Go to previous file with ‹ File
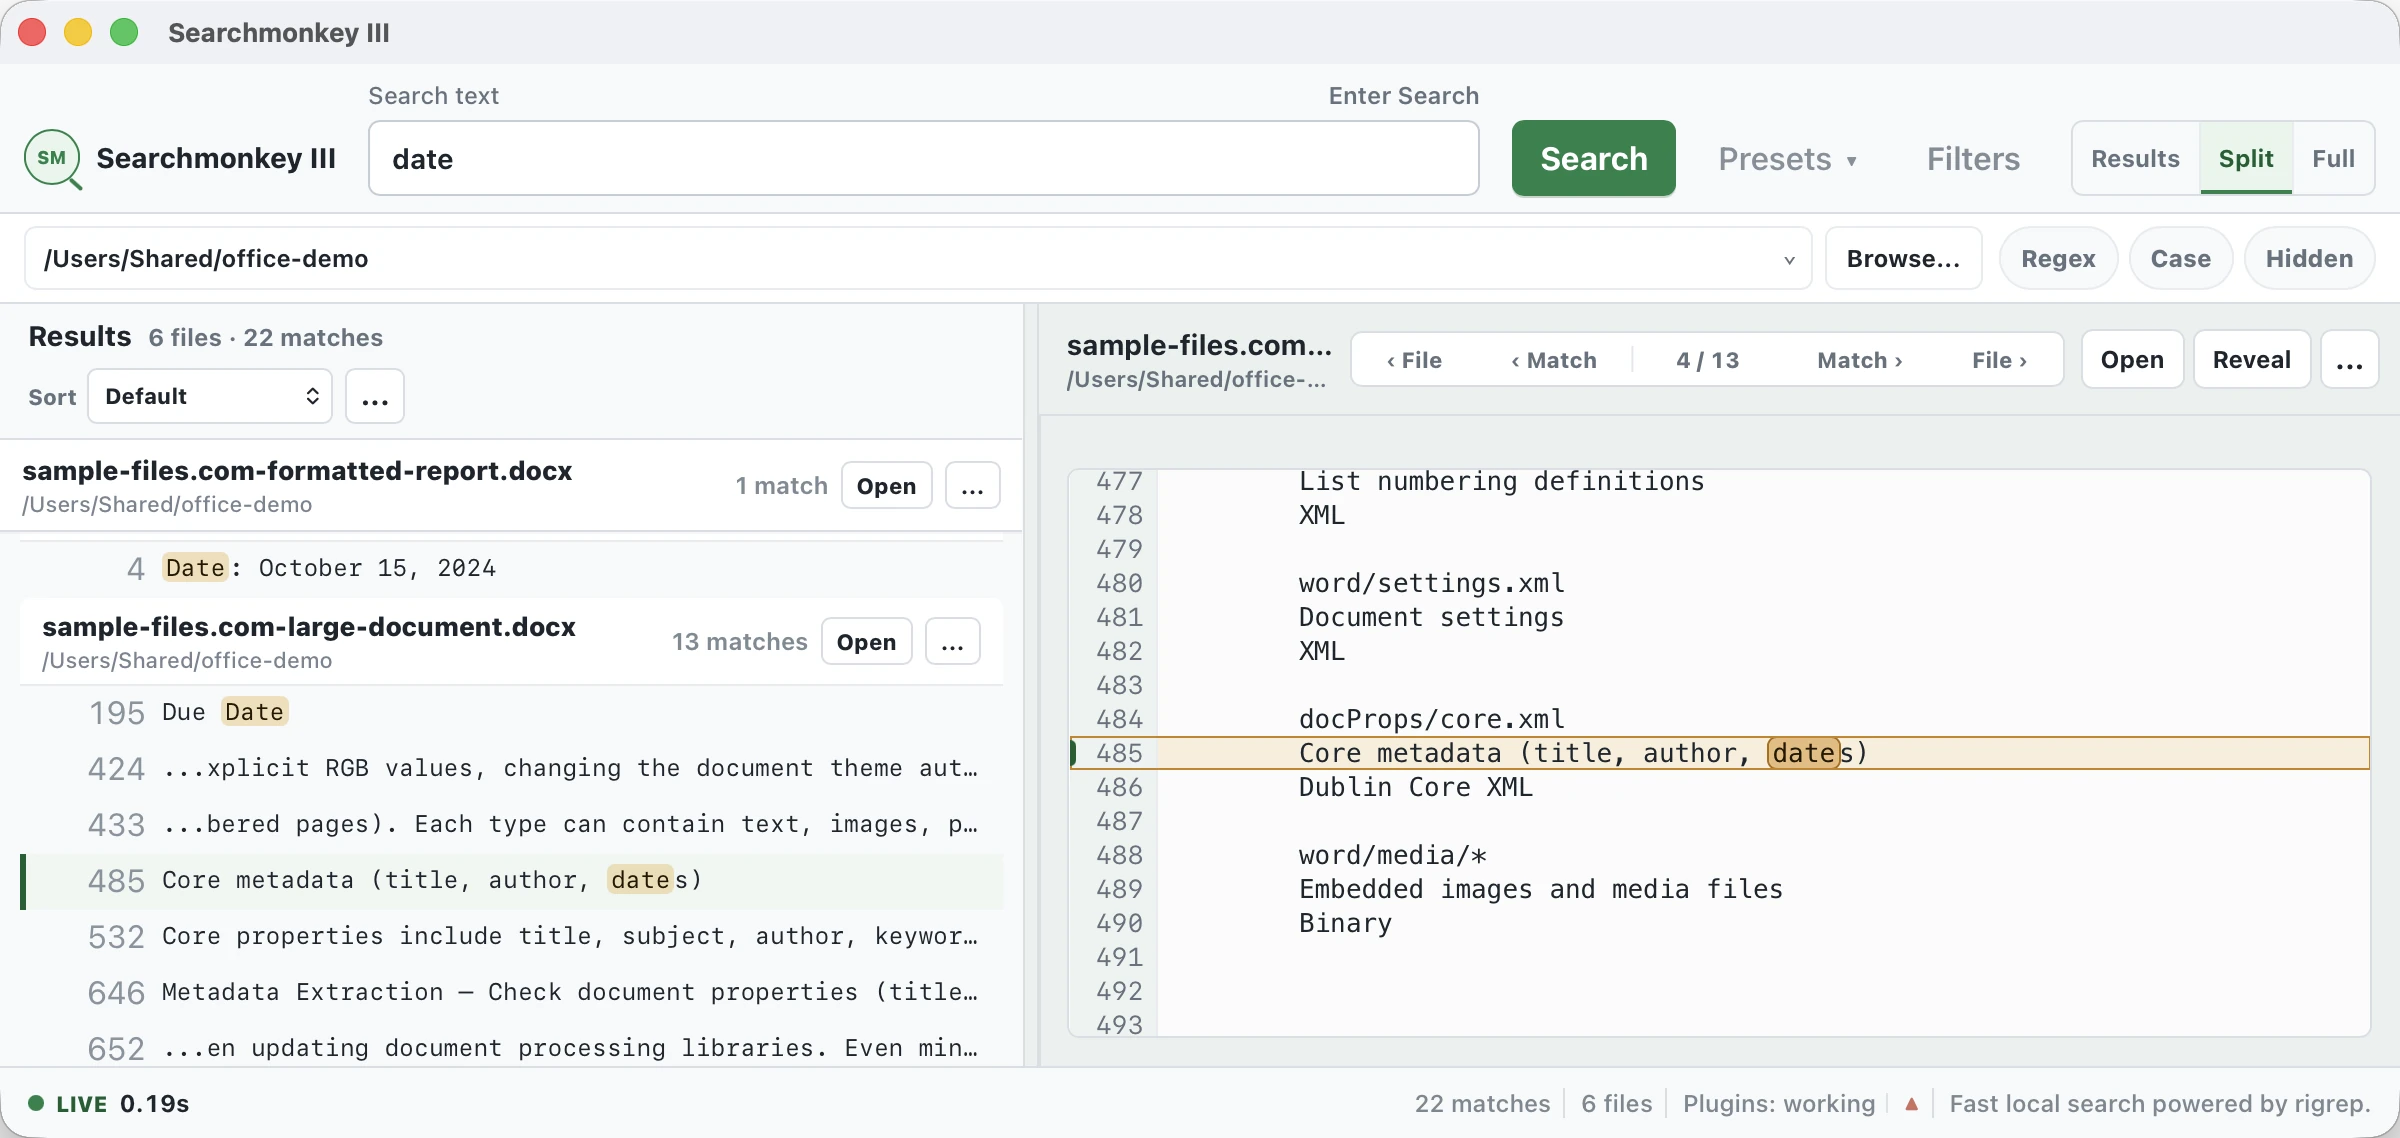 coord(1414,360)
